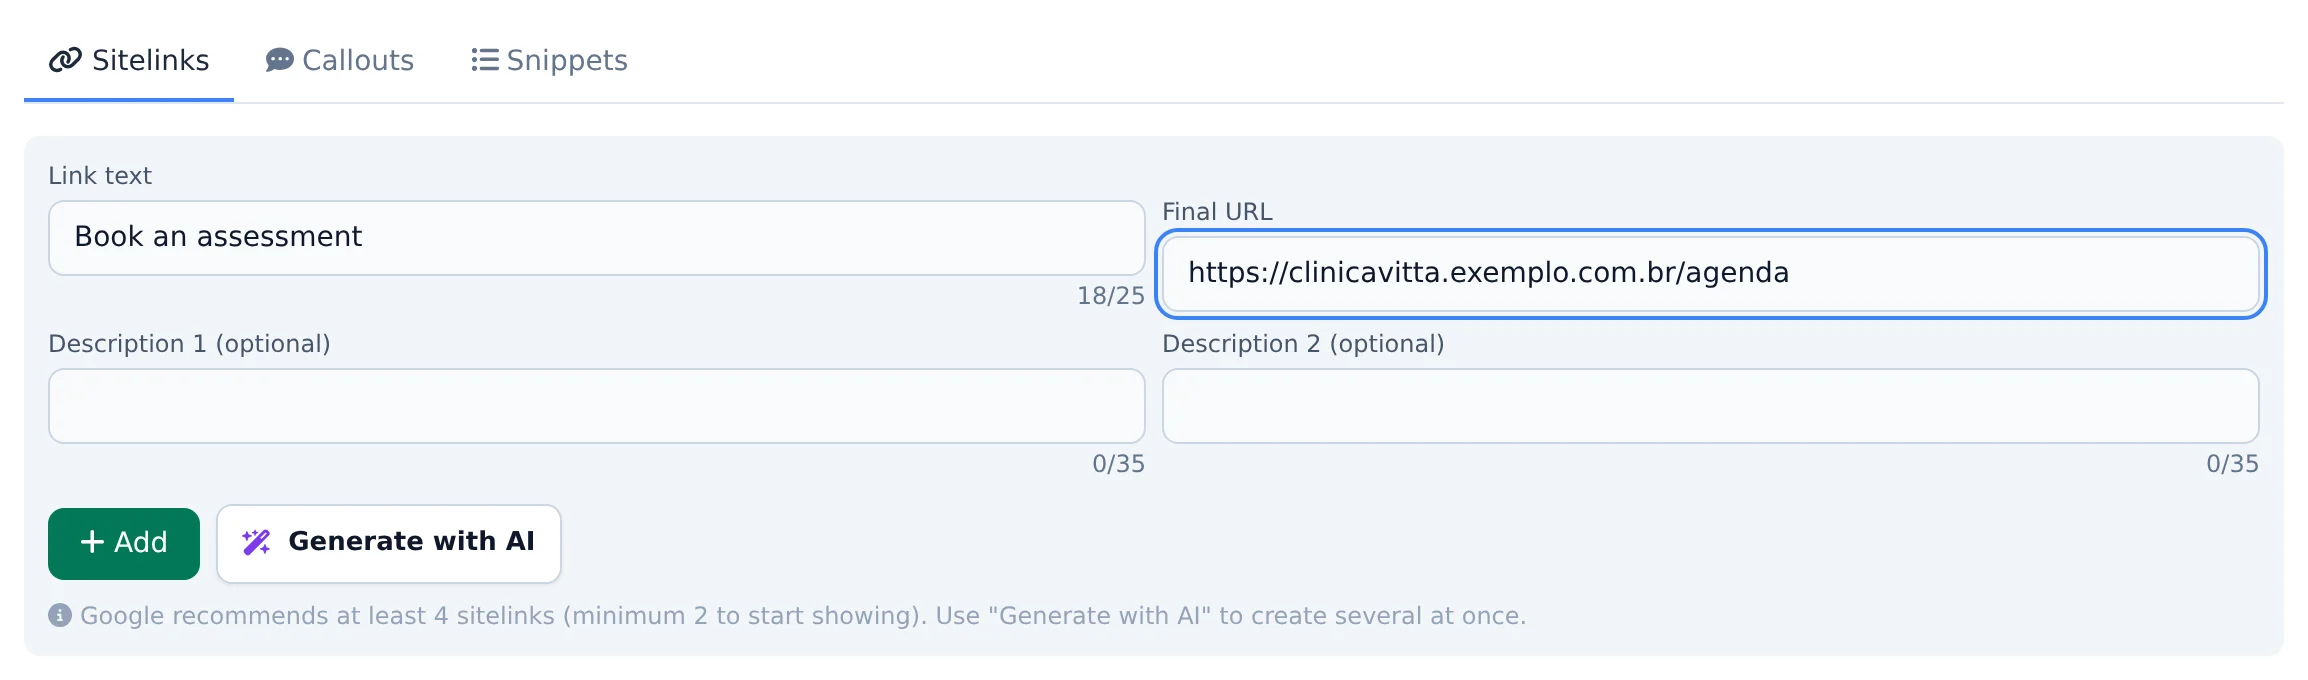Click the Description 1 input field
The image size is (2308, 680).
click(596, 406)
